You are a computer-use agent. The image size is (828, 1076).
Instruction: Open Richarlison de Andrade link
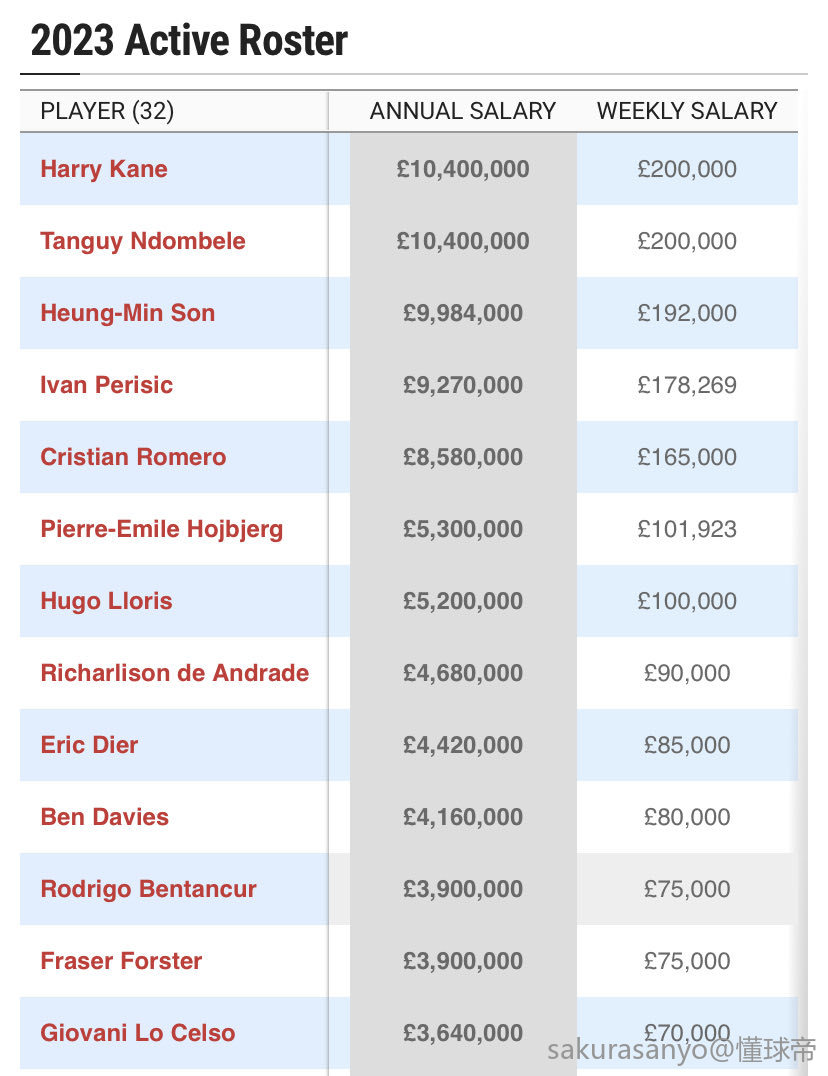(x=175, y=673)
